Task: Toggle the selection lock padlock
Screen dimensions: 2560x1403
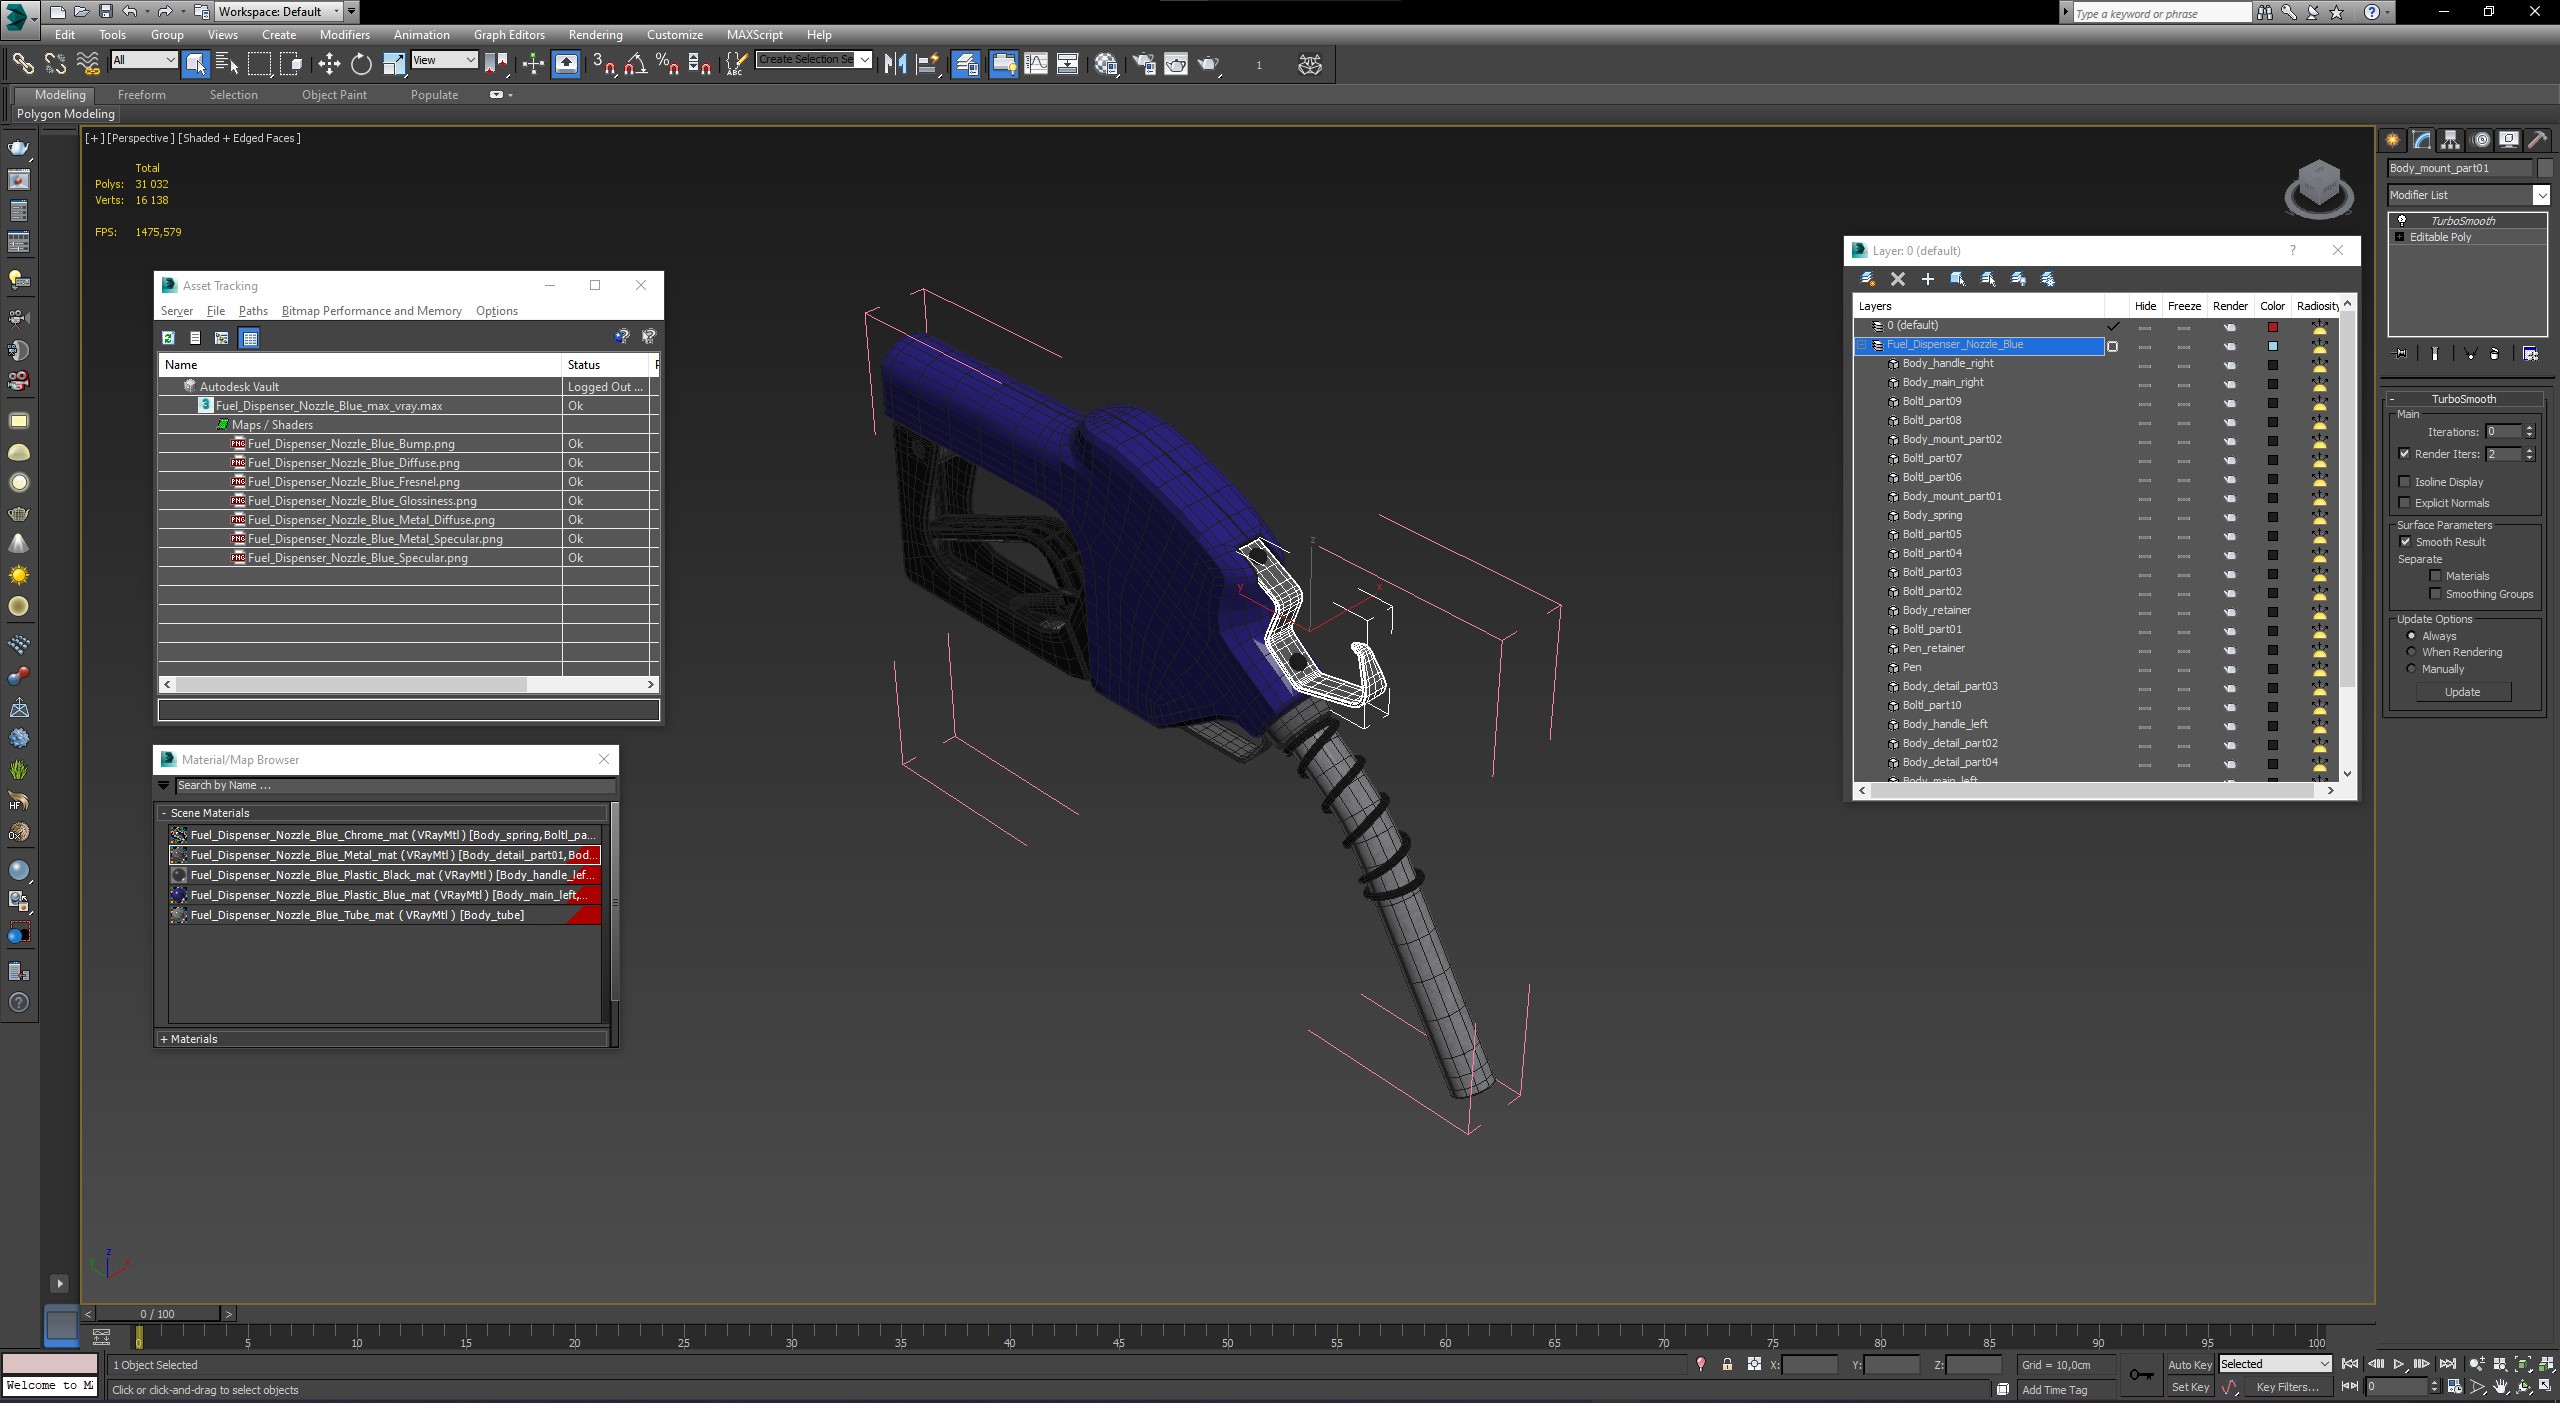Action: point(1727,1365)
